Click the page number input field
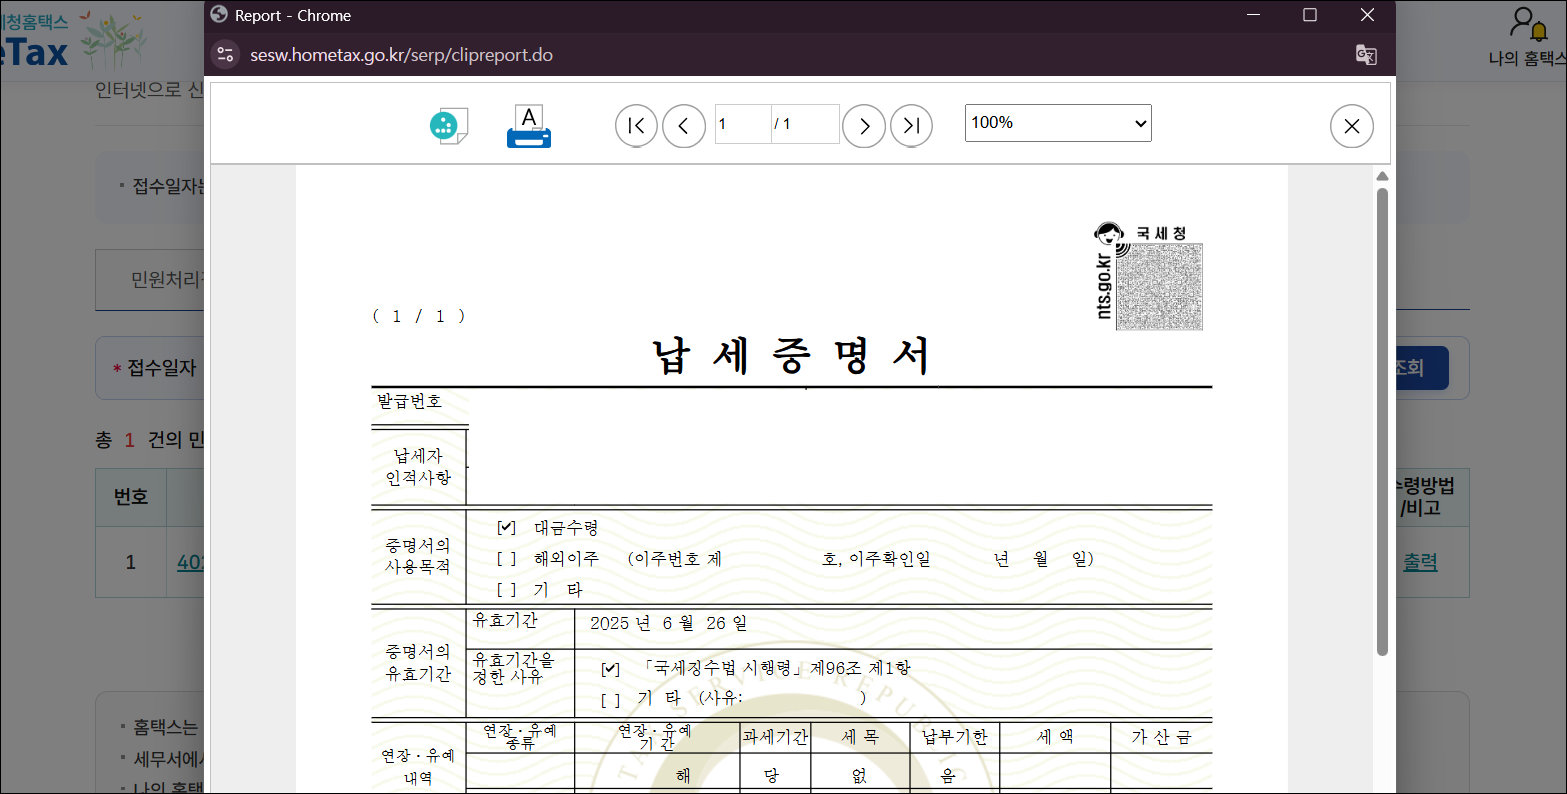 click(742, 123)
